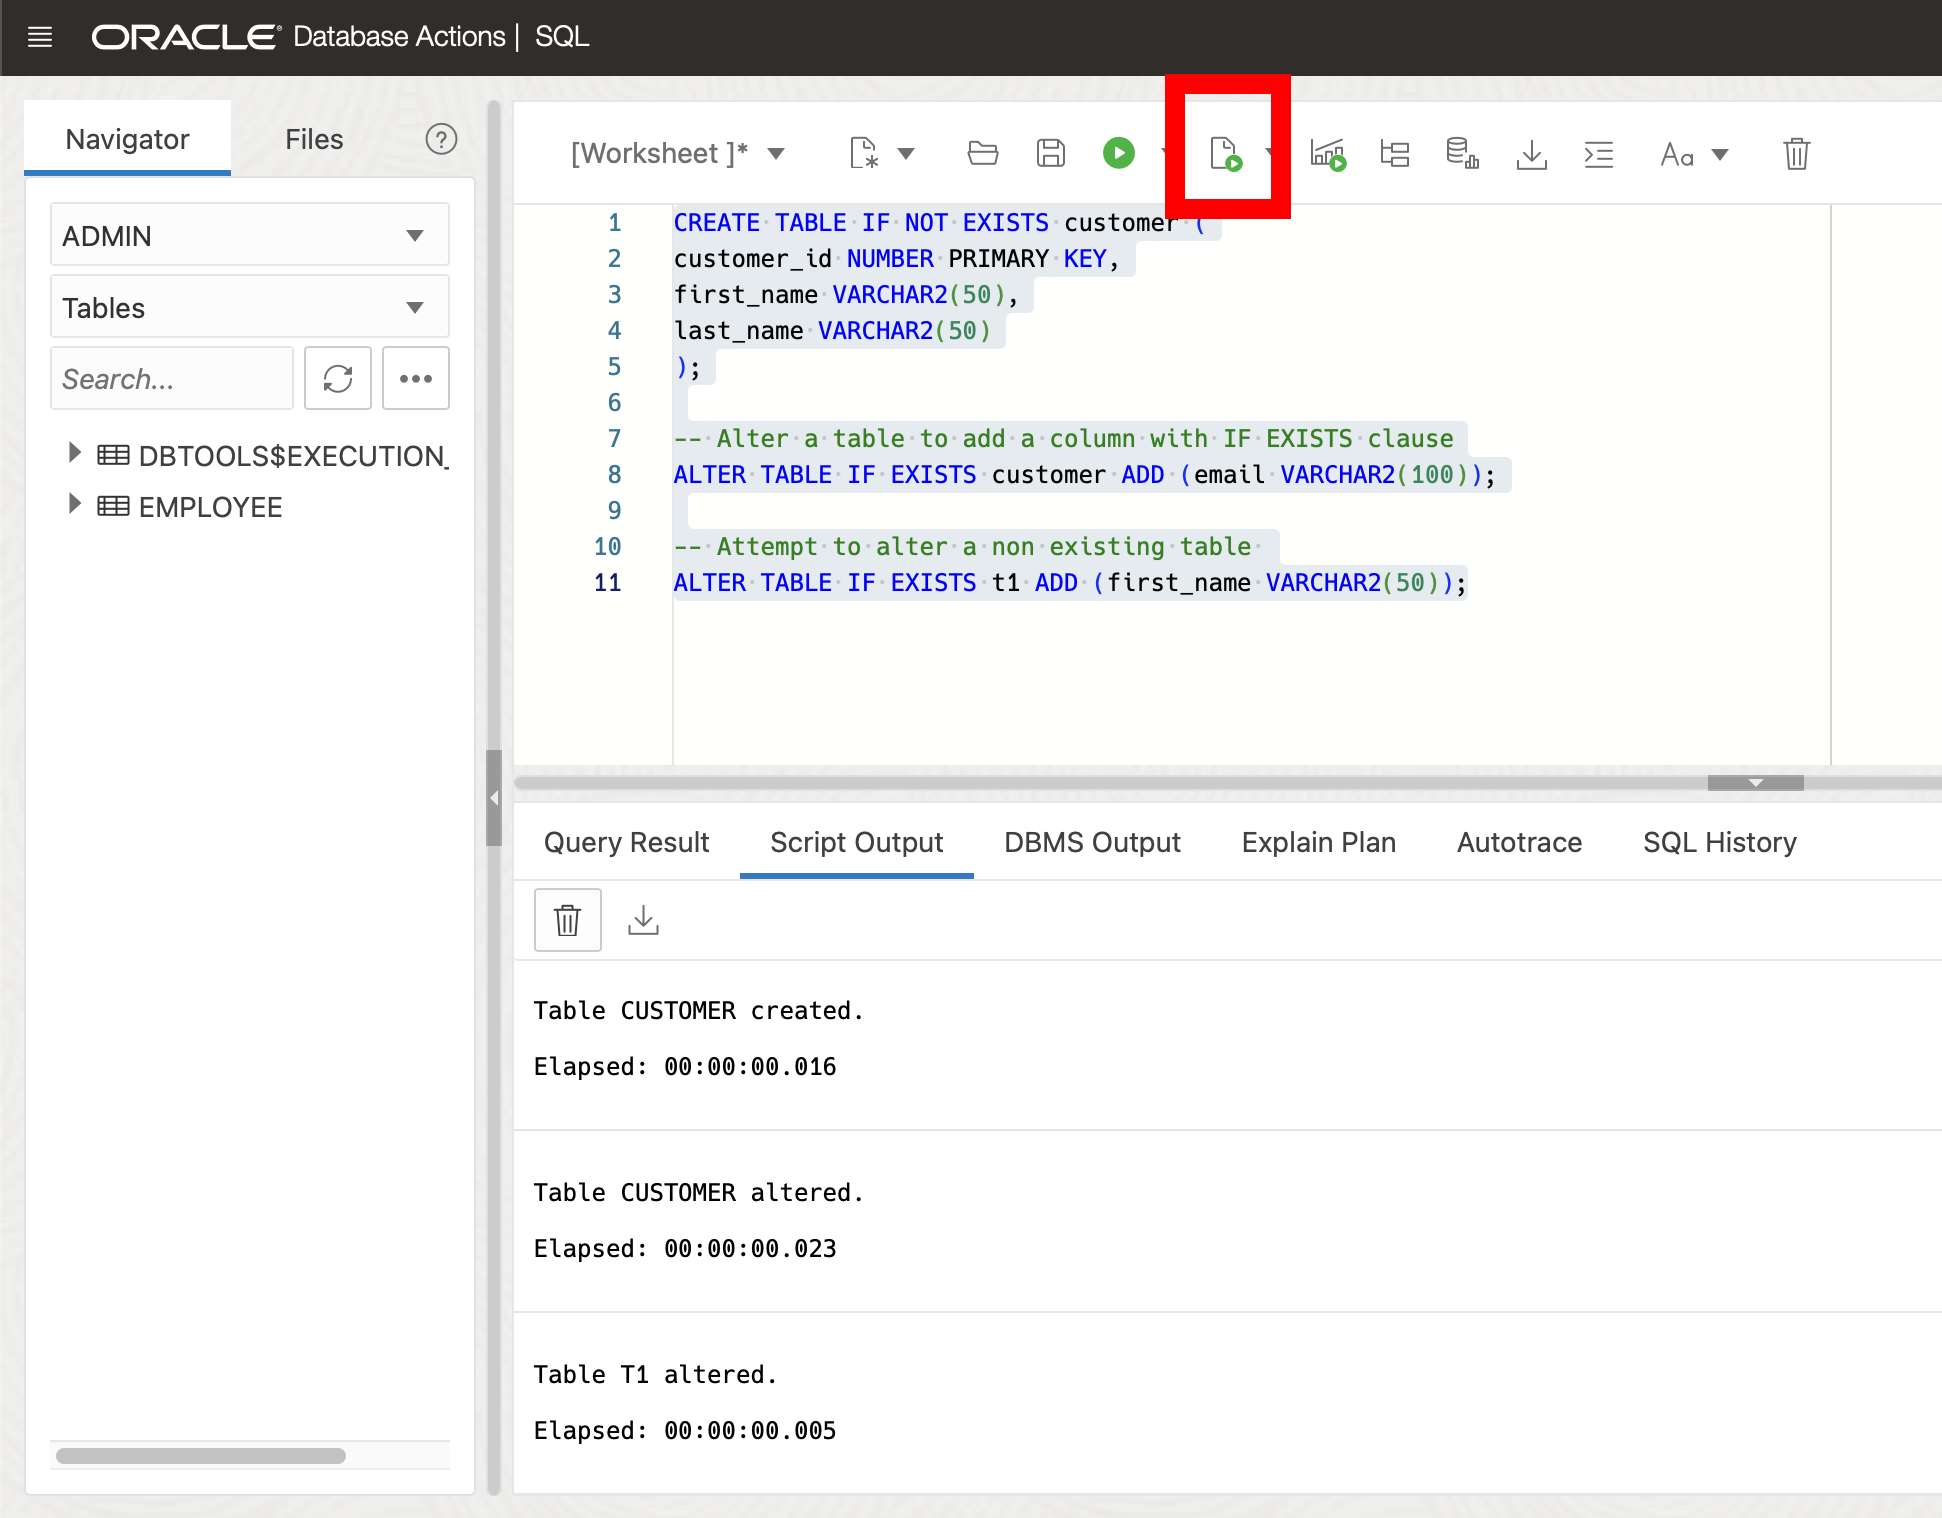
Task: Switch to the Query Result tab
Action: [626, 842]
